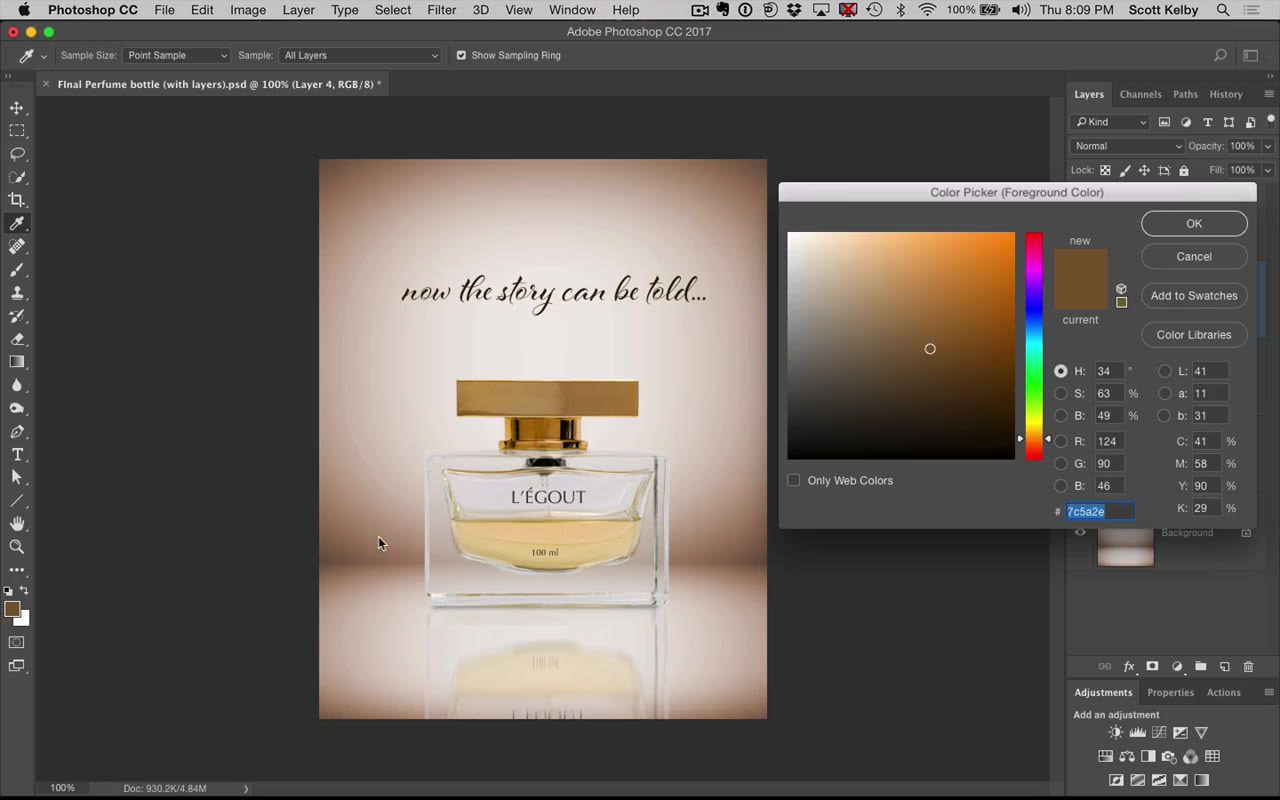Open the Filter menu
1280x800 pixels.
click(441, 10)
